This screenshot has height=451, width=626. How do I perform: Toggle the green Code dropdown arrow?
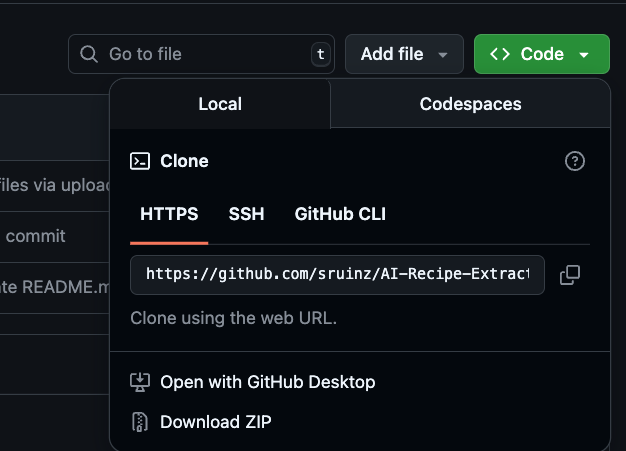click(584, 55)
